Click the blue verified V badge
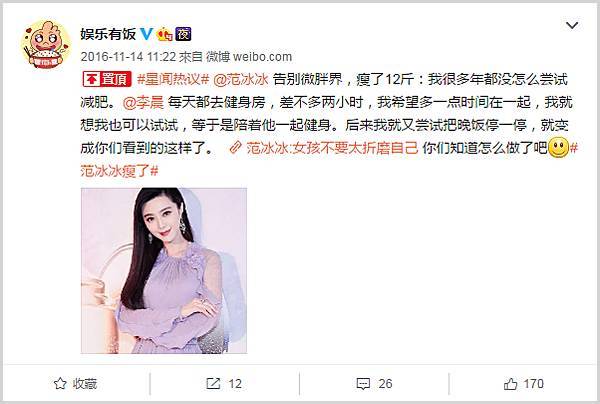This screenshot has width=600, height=404. (146, 34)
